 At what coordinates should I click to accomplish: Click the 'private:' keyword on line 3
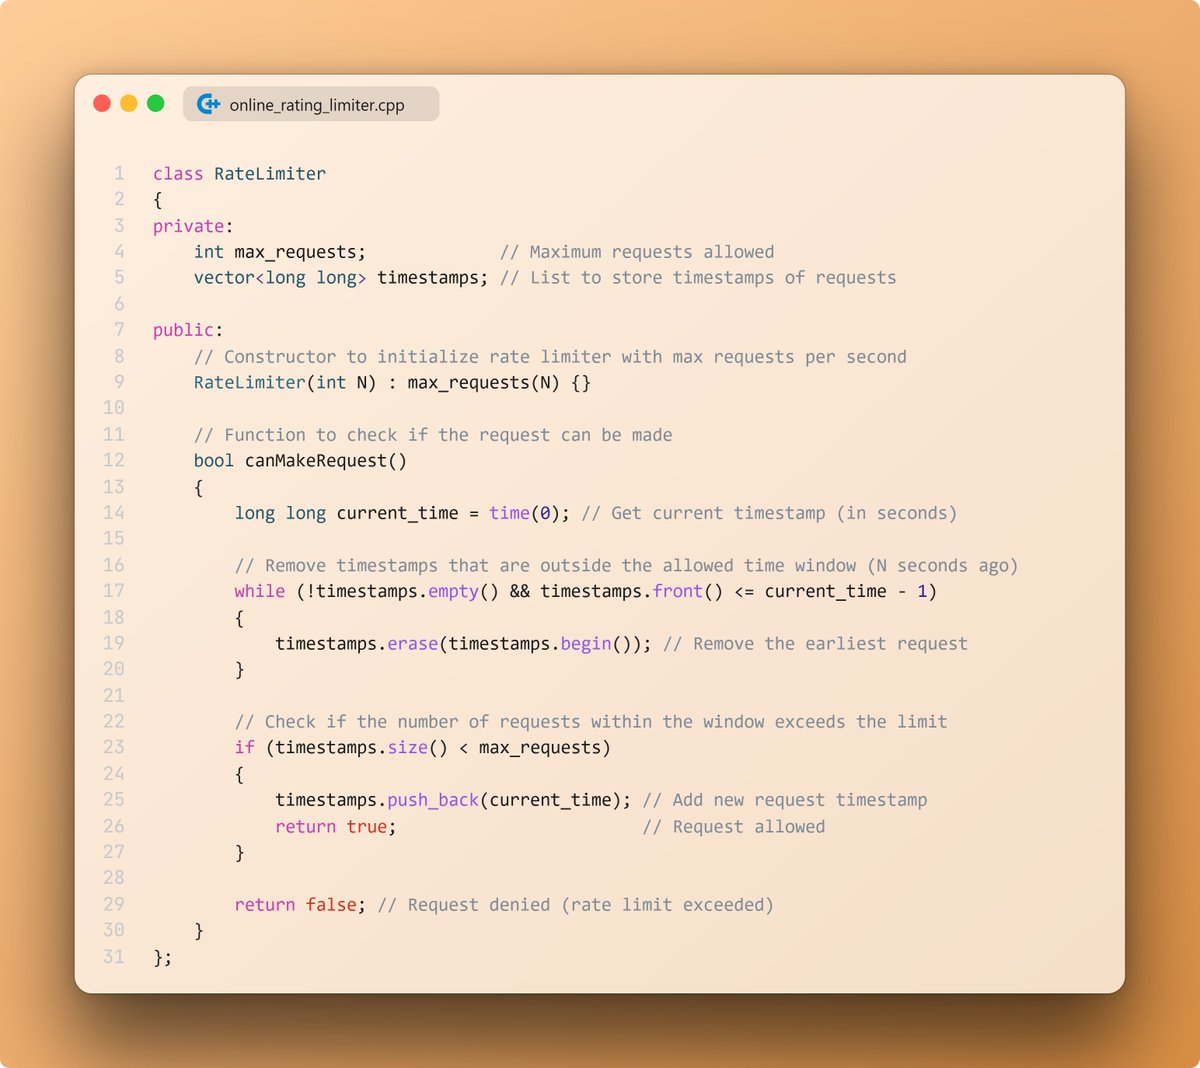point(193,226)
